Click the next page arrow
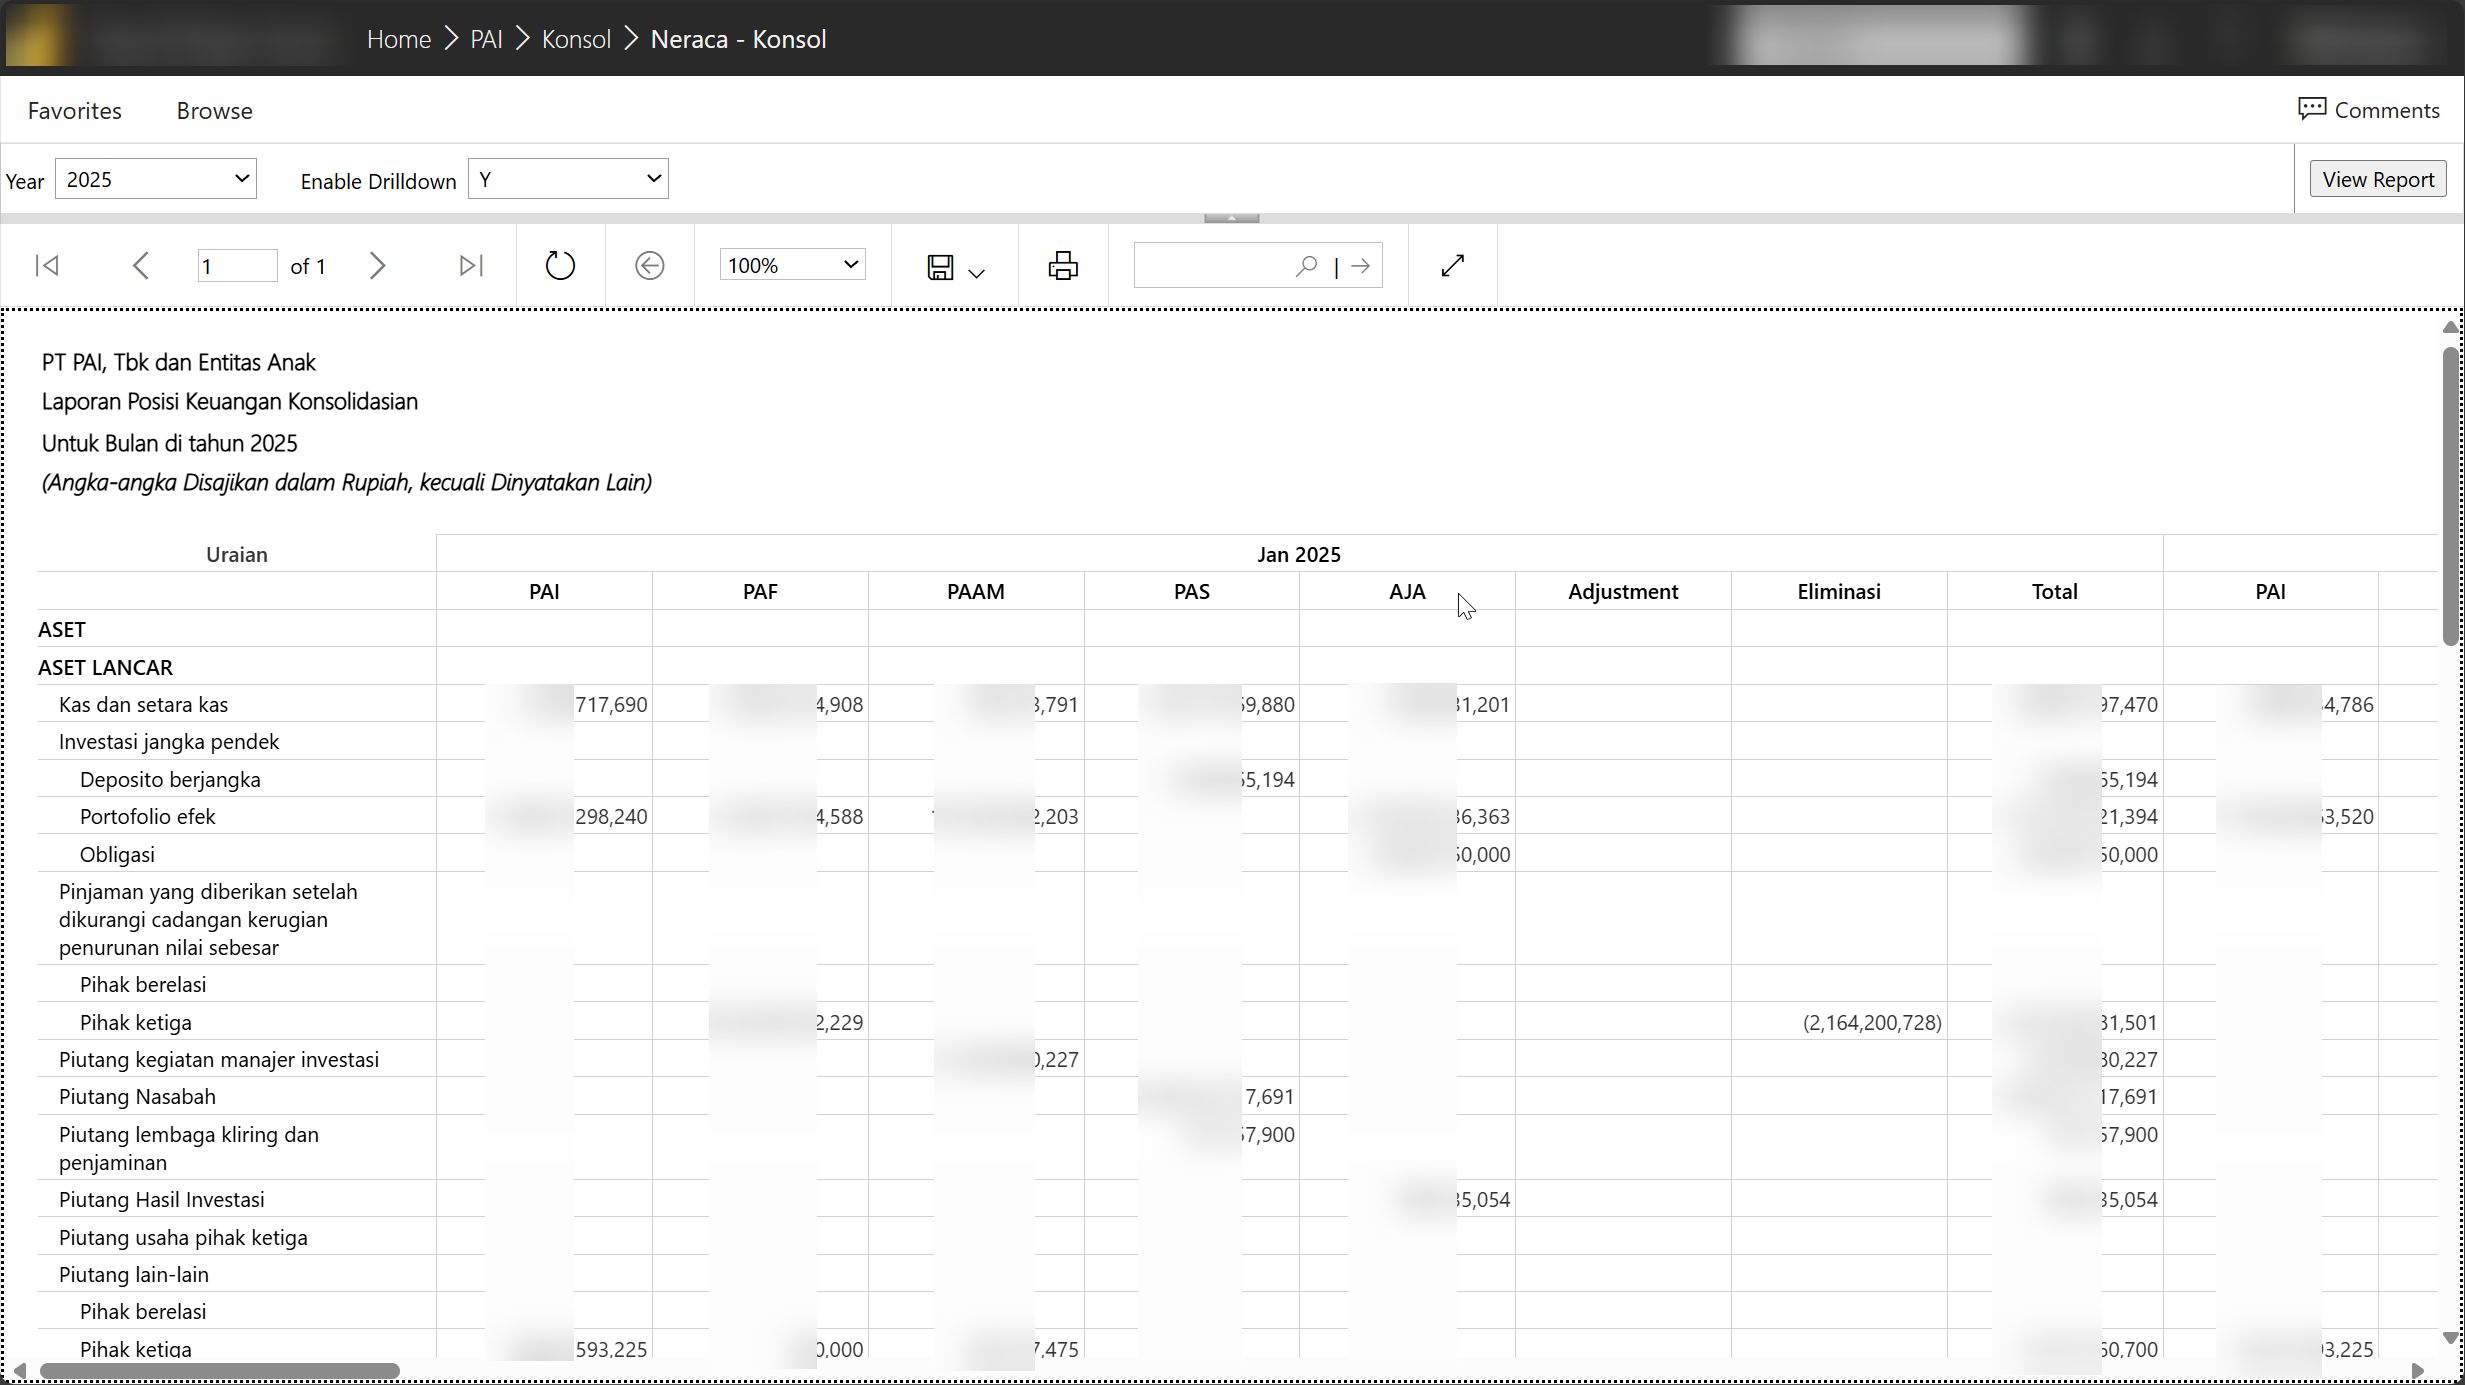2465x1385 pixels. point(377,265)
